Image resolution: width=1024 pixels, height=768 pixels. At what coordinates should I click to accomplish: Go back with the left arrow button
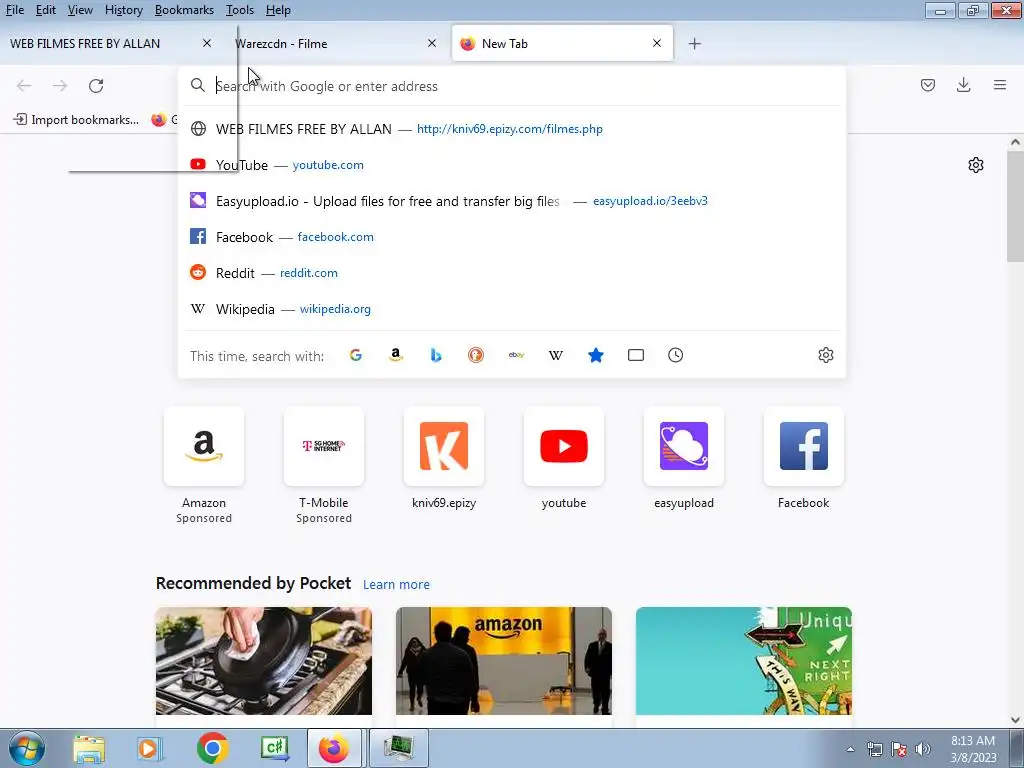click(x=24, y=86)
